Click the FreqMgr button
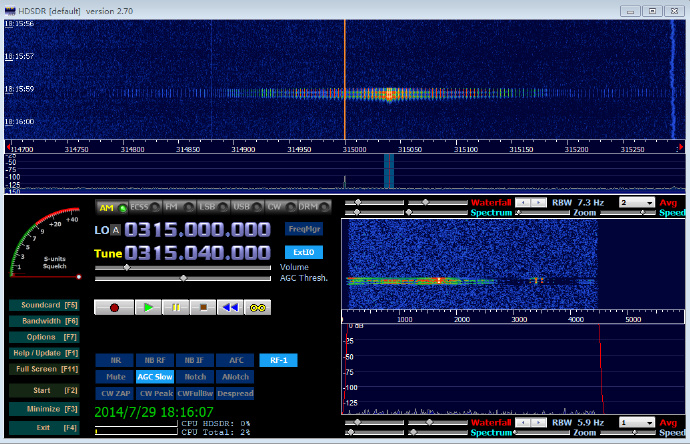Image resolution: width=690 pixels, height=444 pixels. click(x=304, y=229)
